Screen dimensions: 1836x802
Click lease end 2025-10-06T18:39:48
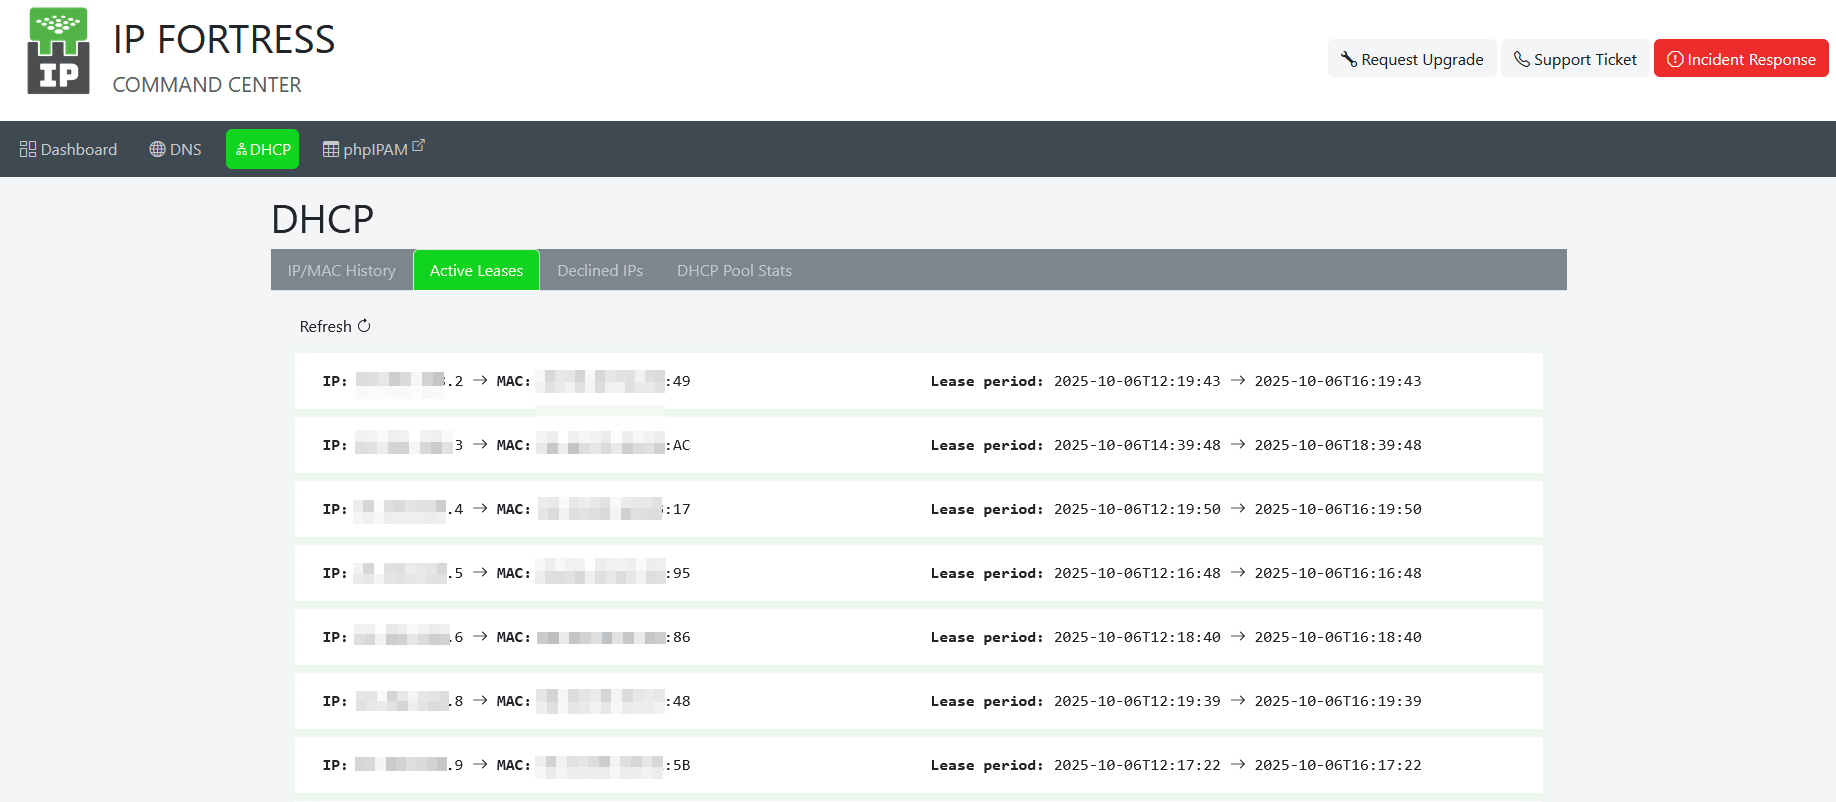point(1338,445)
